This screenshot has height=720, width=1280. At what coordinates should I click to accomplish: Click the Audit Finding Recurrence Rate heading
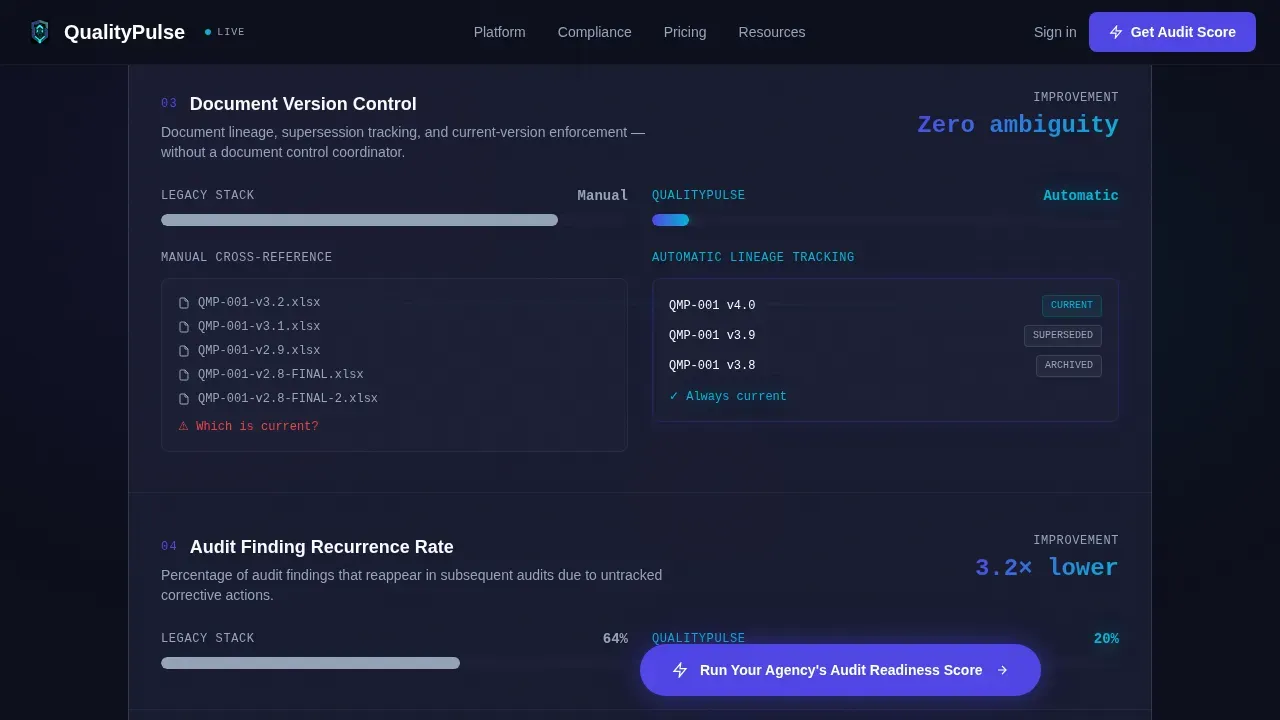click(322, 547)
